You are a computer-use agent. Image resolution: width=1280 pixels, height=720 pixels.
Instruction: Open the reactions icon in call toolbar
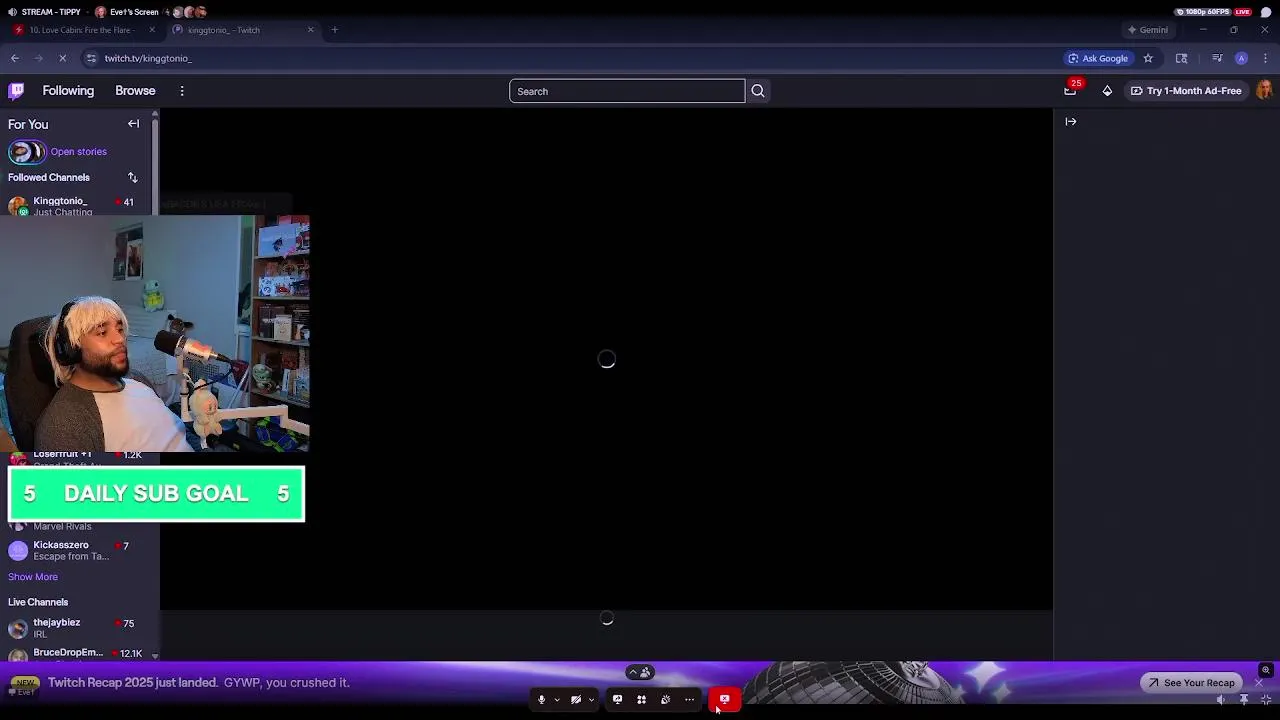click(x=665, y=700)
